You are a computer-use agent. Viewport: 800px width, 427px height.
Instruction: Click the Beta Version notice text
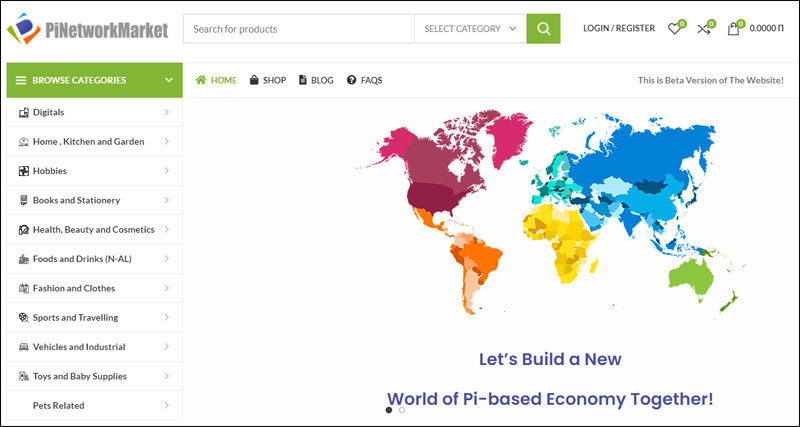(x=711, y=80)
